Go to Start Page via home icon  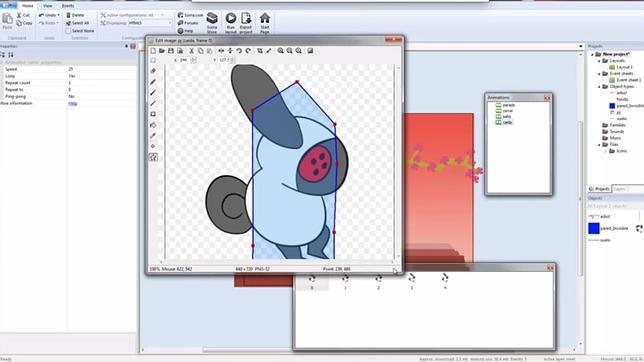(x=265, y=23)
